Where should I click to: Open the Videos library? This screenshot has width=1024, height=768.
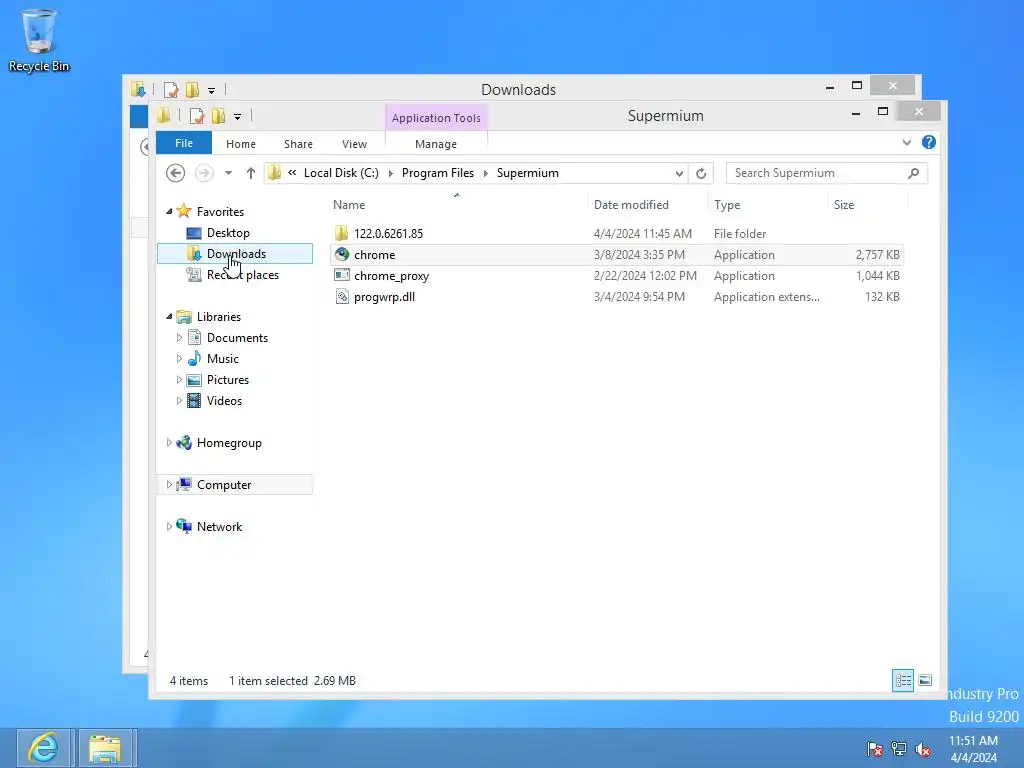(x=224, y=400)
